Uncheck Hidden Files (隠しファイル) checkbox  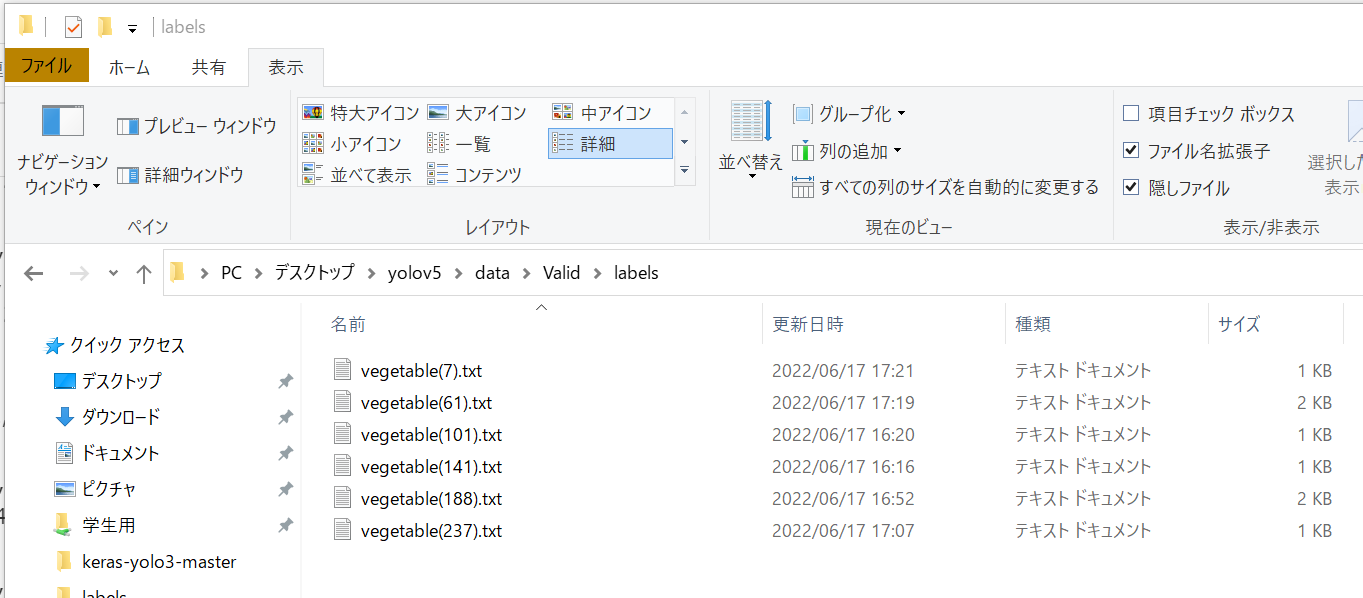point(1131,188)
